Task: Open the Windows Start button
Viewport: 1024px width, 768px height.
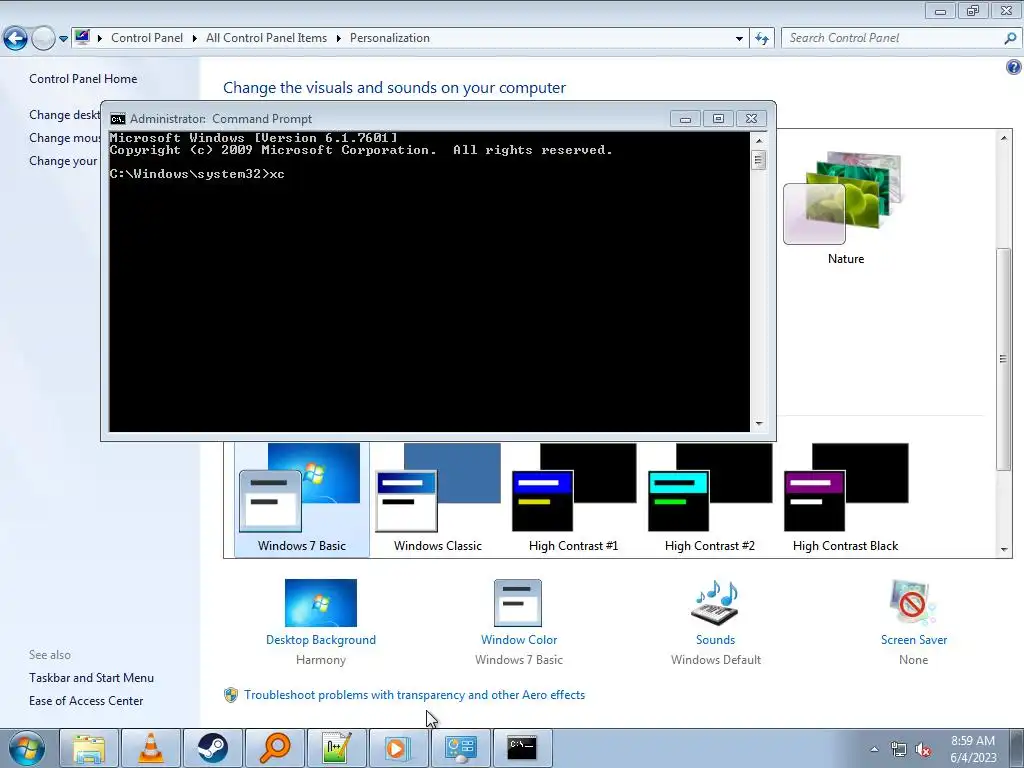Action: pos(27,748)
